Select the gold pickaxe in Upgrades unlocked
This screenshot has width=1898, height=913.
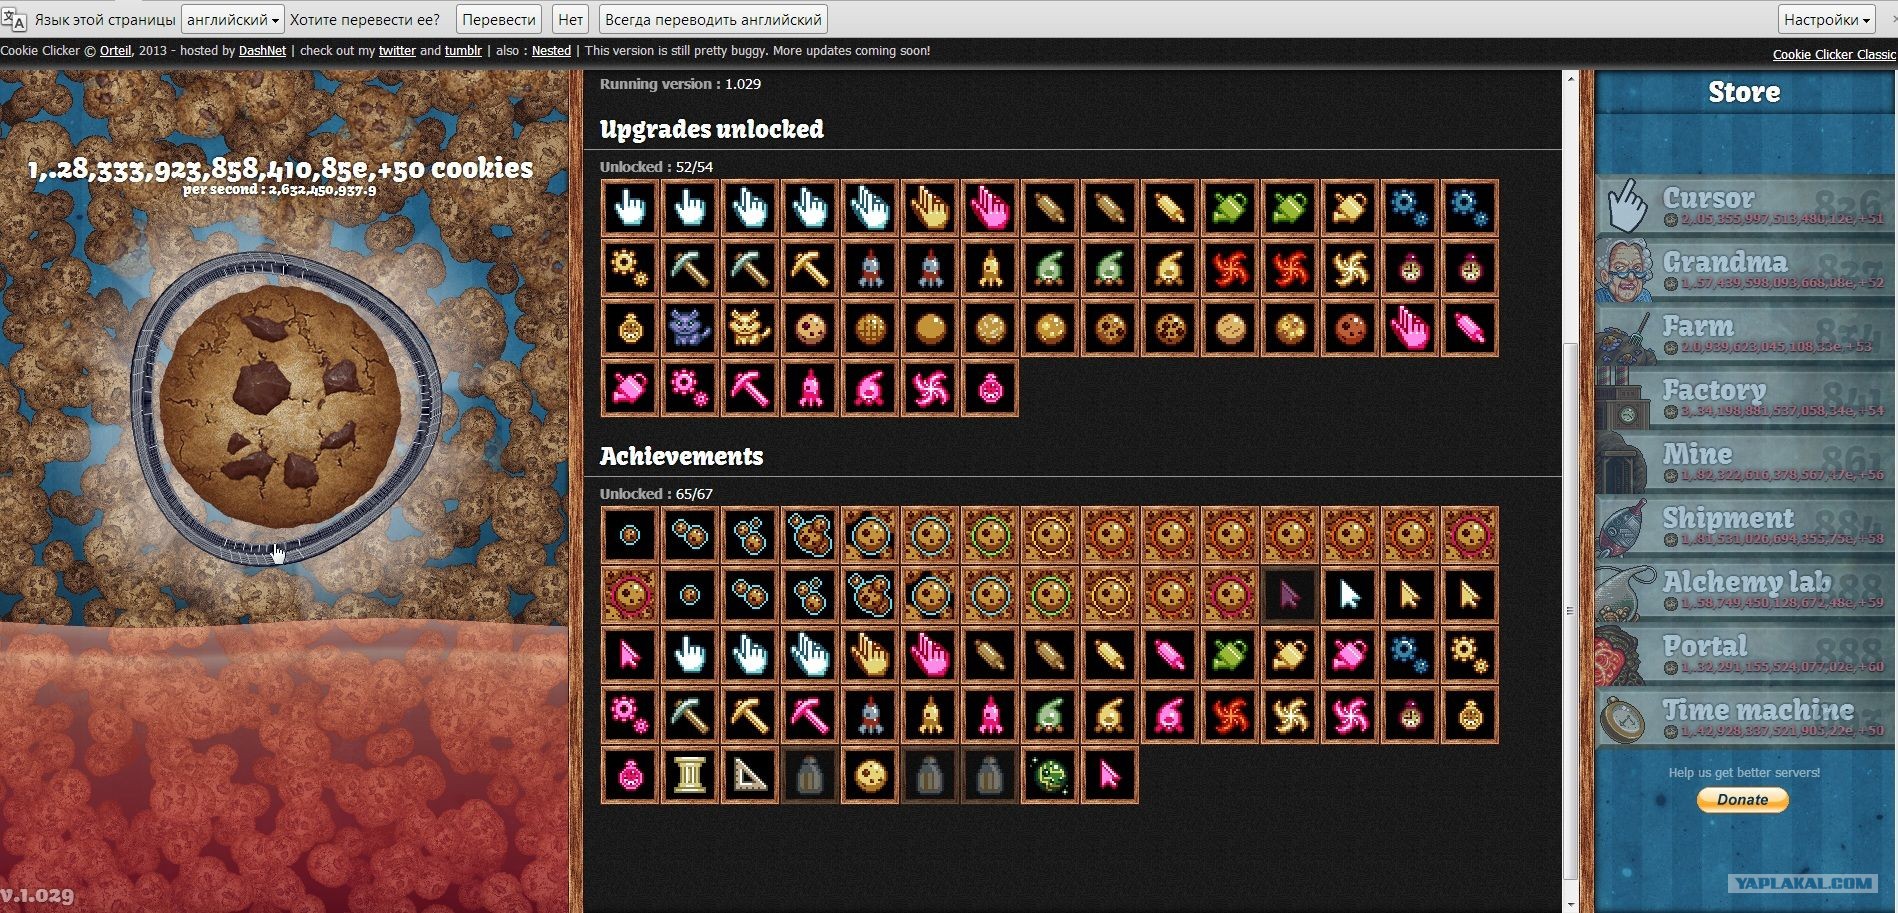pos(810,268)
